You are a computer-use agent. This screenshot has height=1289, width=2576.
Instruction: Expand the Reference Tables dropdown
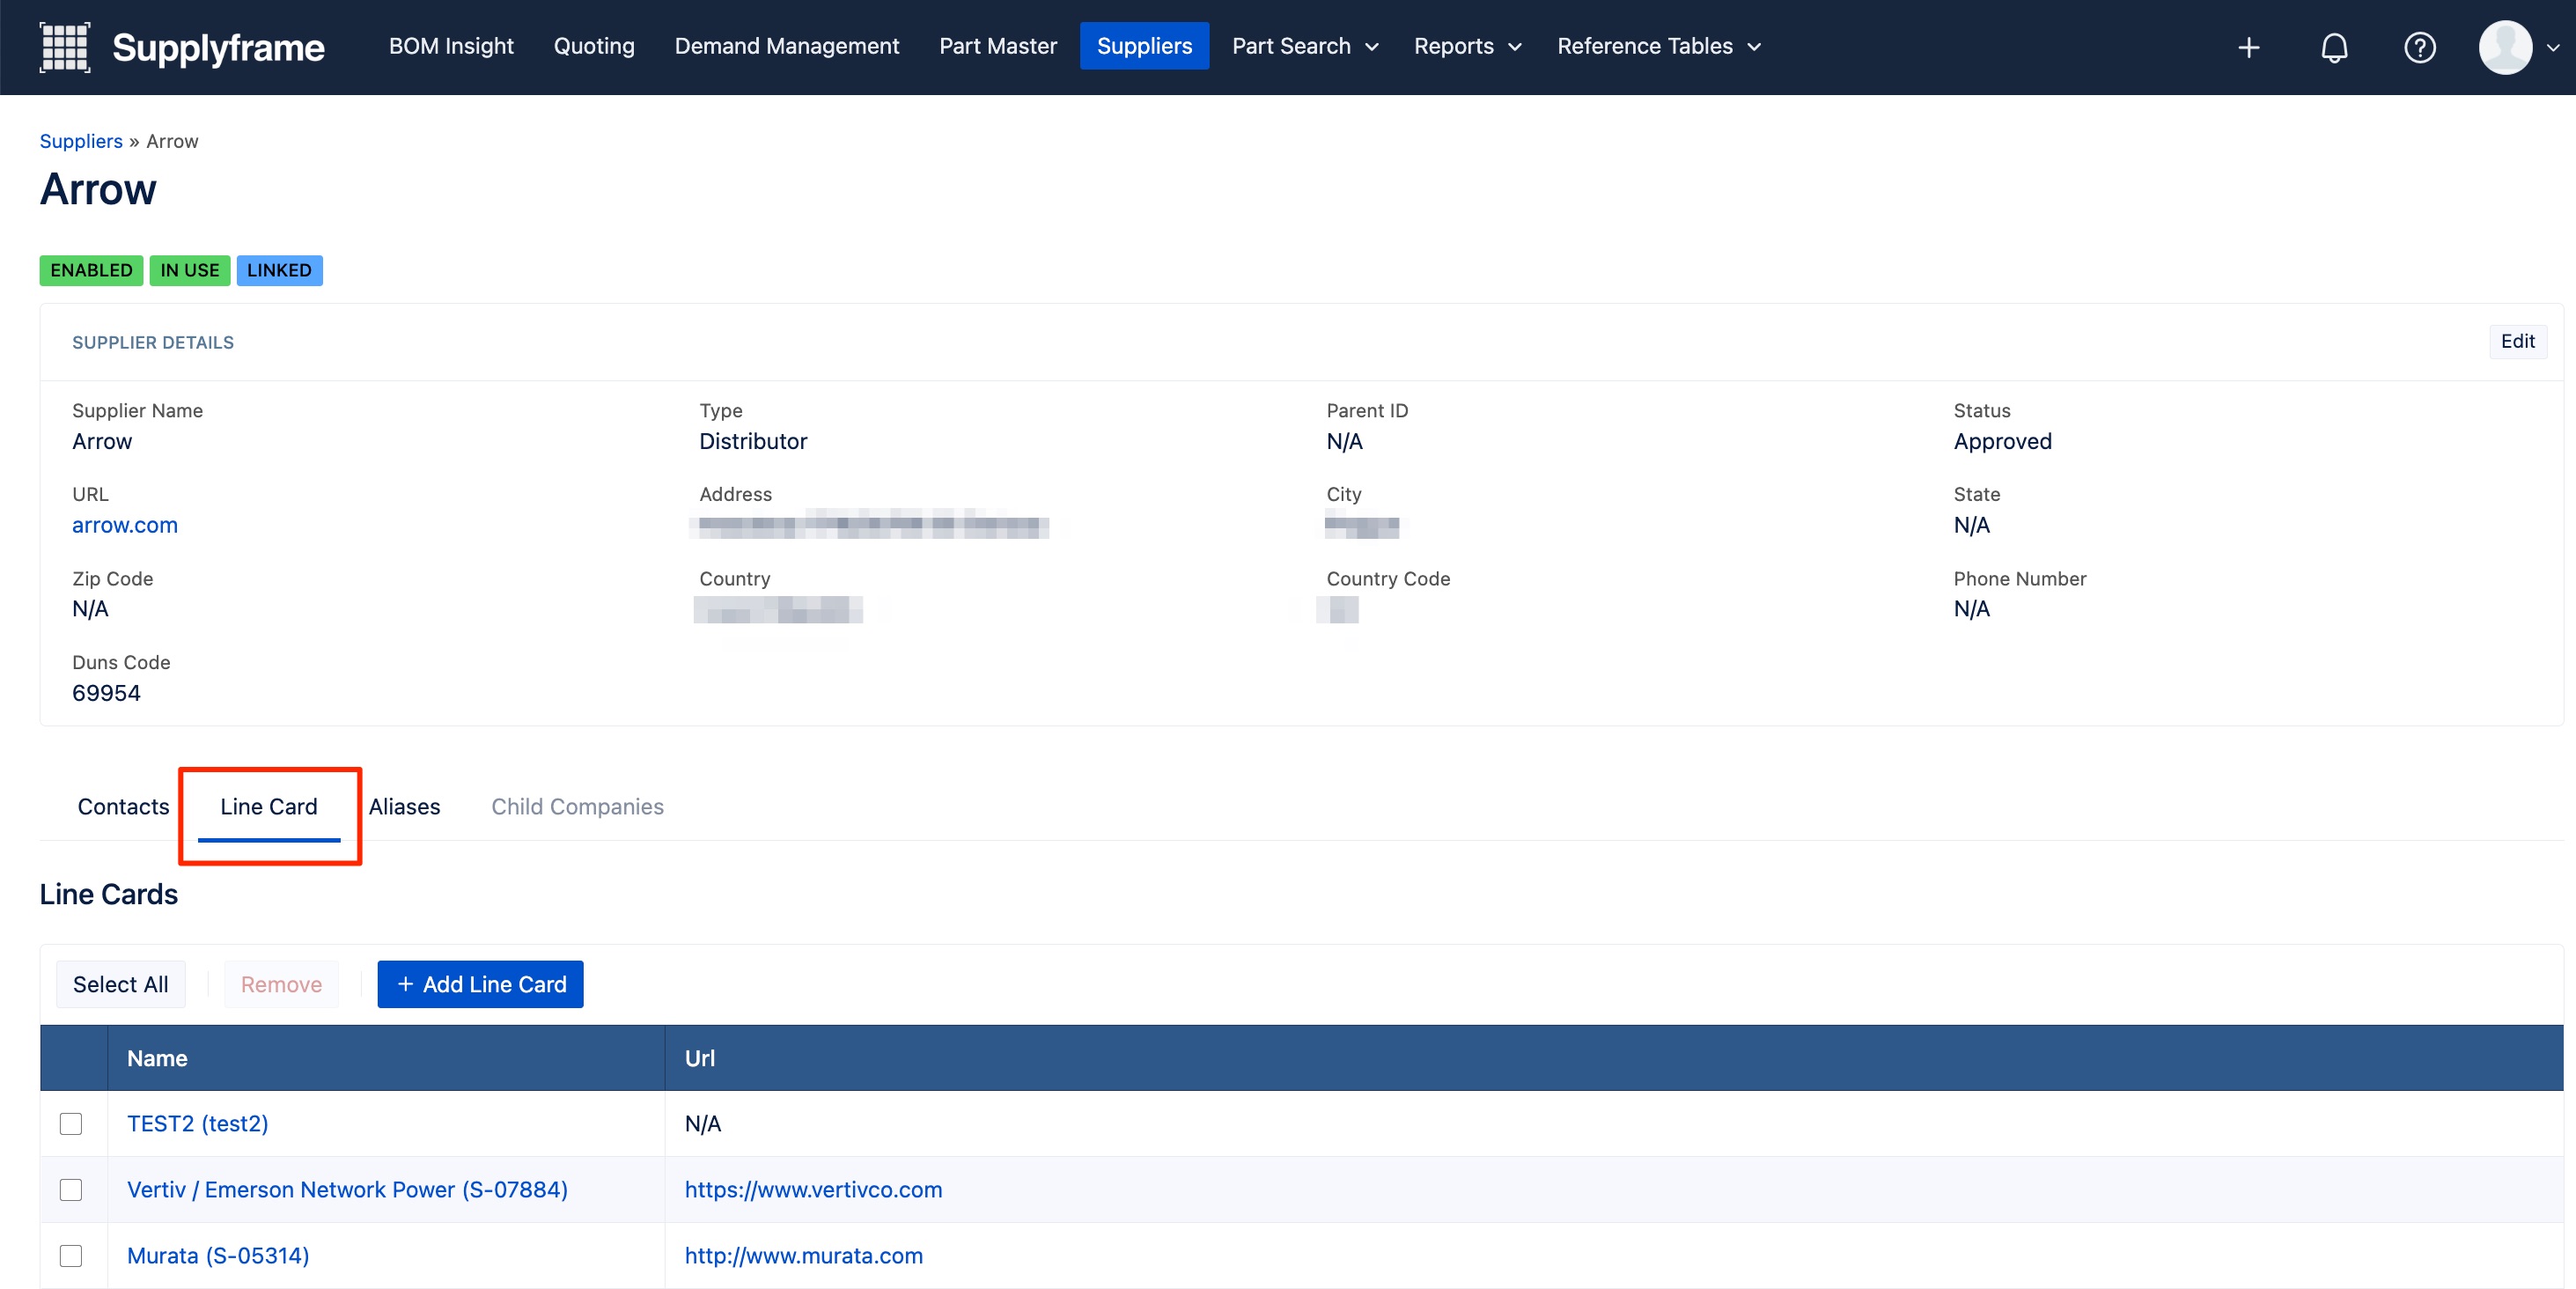(x=1659, y=46)
